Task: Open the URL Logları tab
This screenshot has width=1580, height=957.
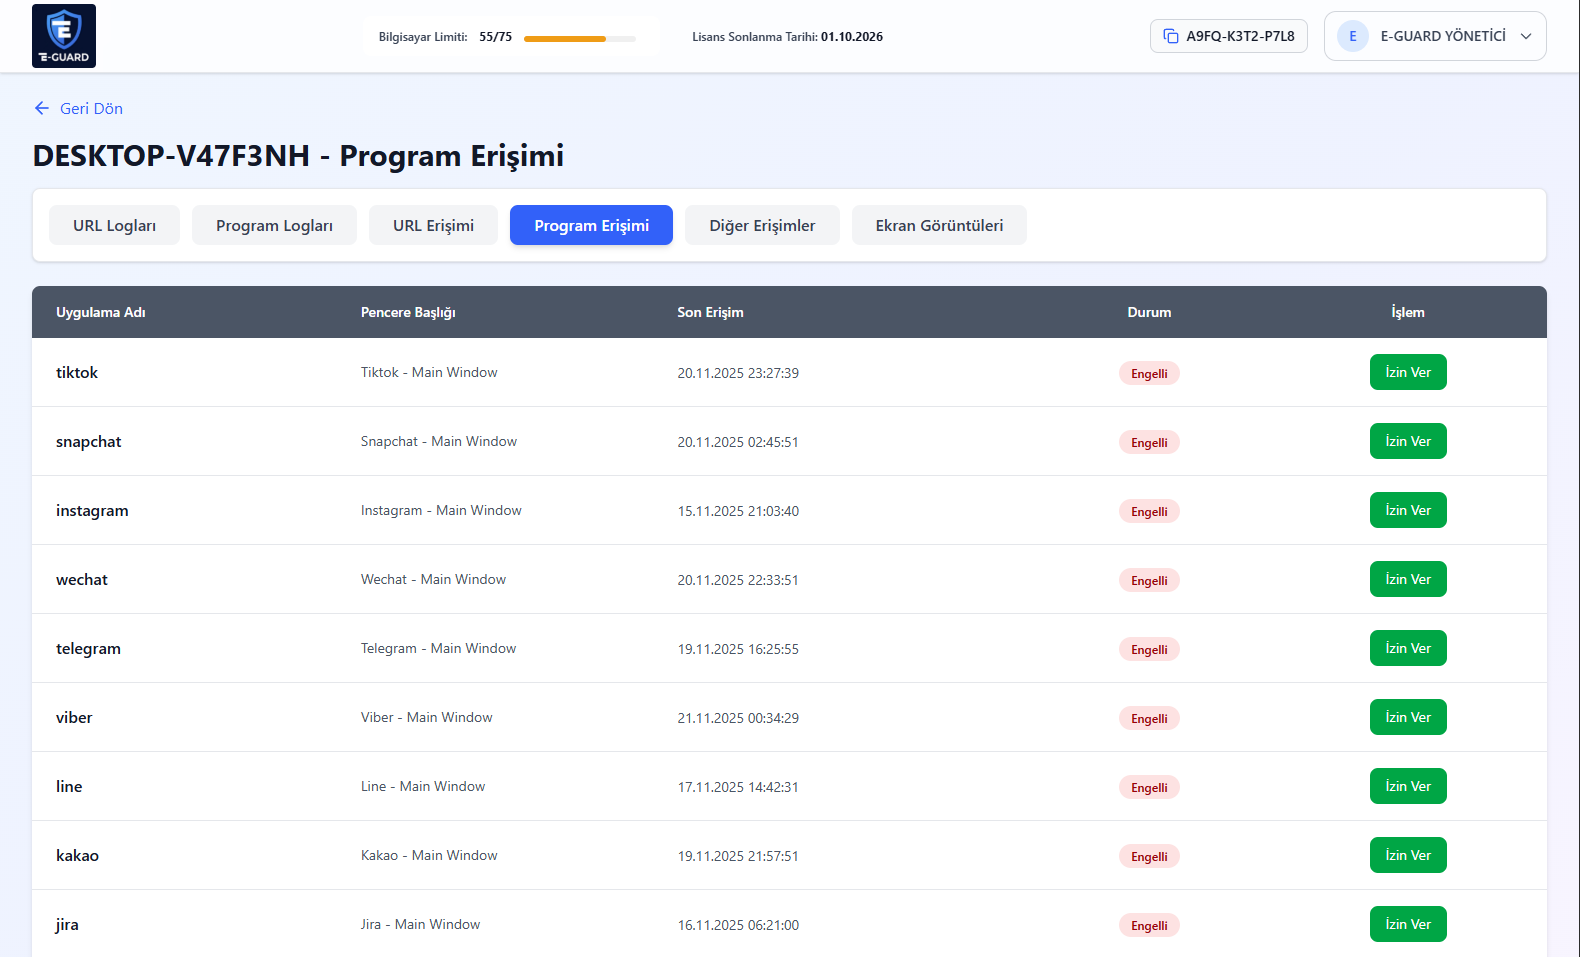Action: tap(114, 225)
